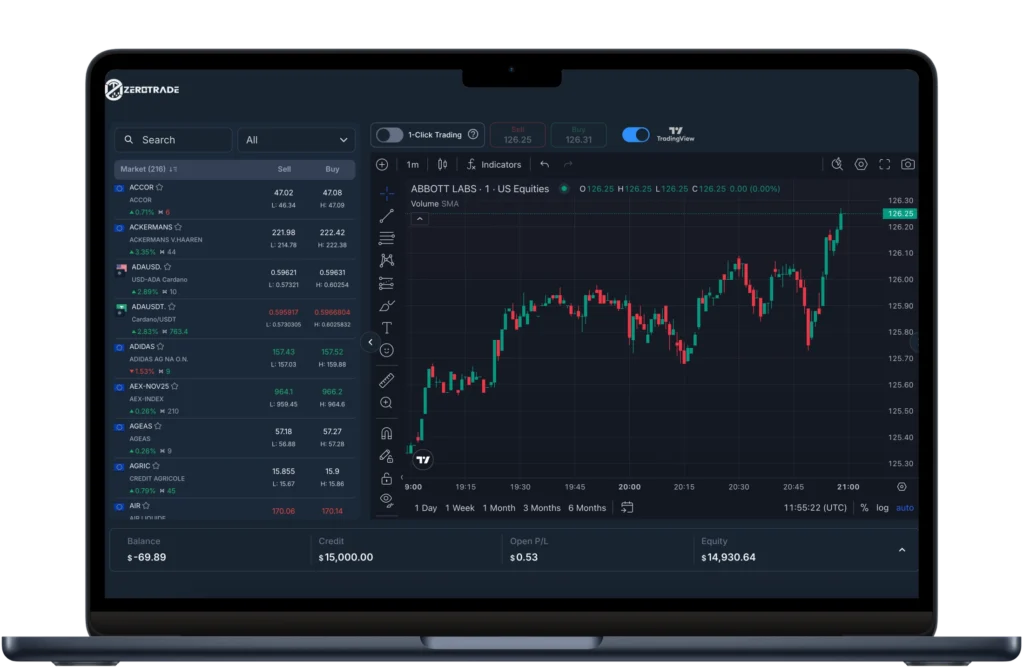The width and height of the screenshot is (1024, 668).
Task: Expand the bottom account summary panel
Action: (x=902, y=550)
